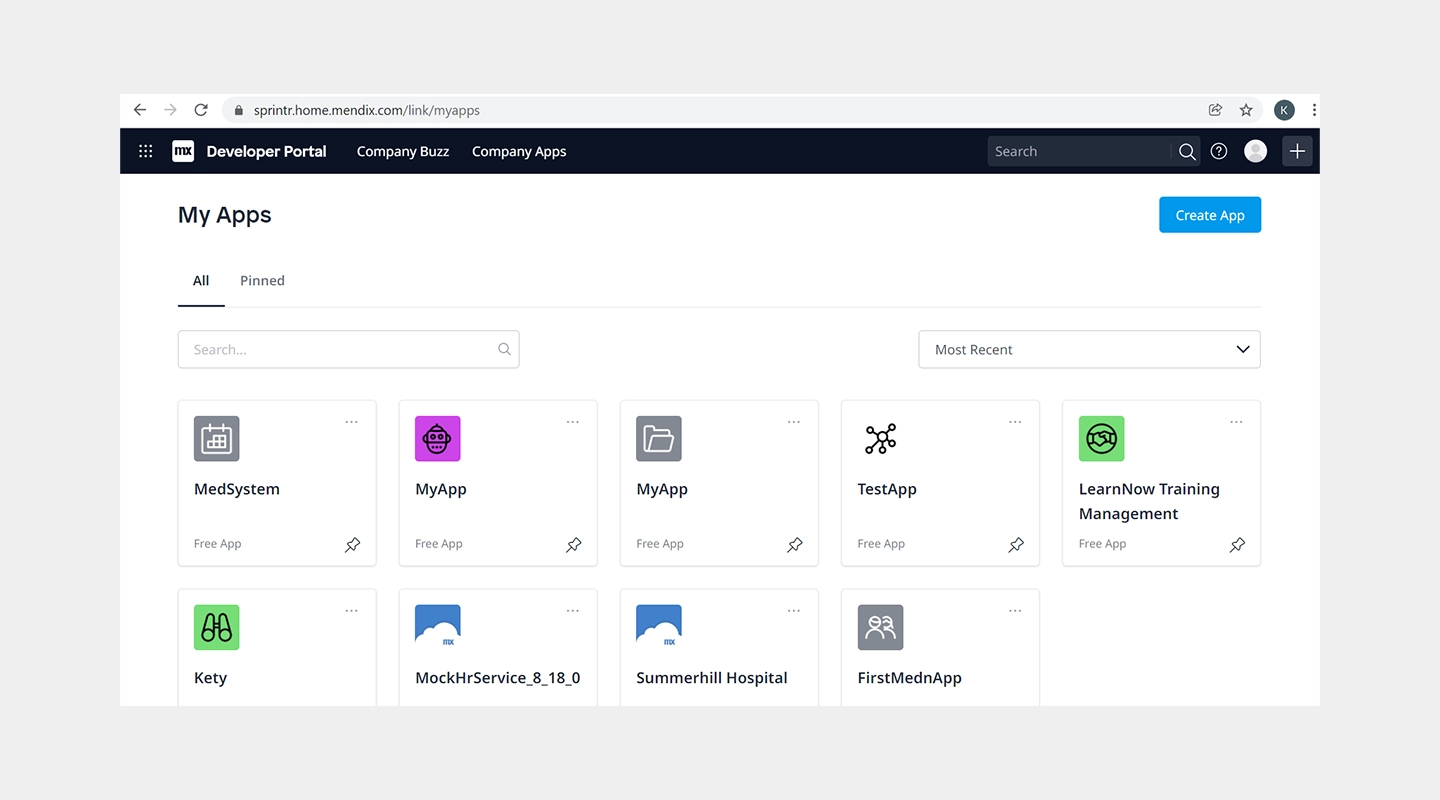Click the header Search field
Image resolution: width=1440 pixels, height=800 pixels.
click(1079, 151)
